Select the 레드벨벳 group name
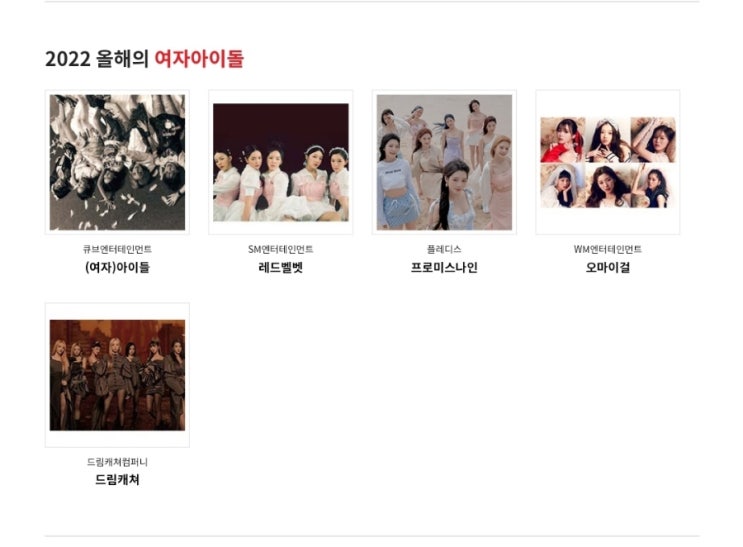 click(281, 267)
